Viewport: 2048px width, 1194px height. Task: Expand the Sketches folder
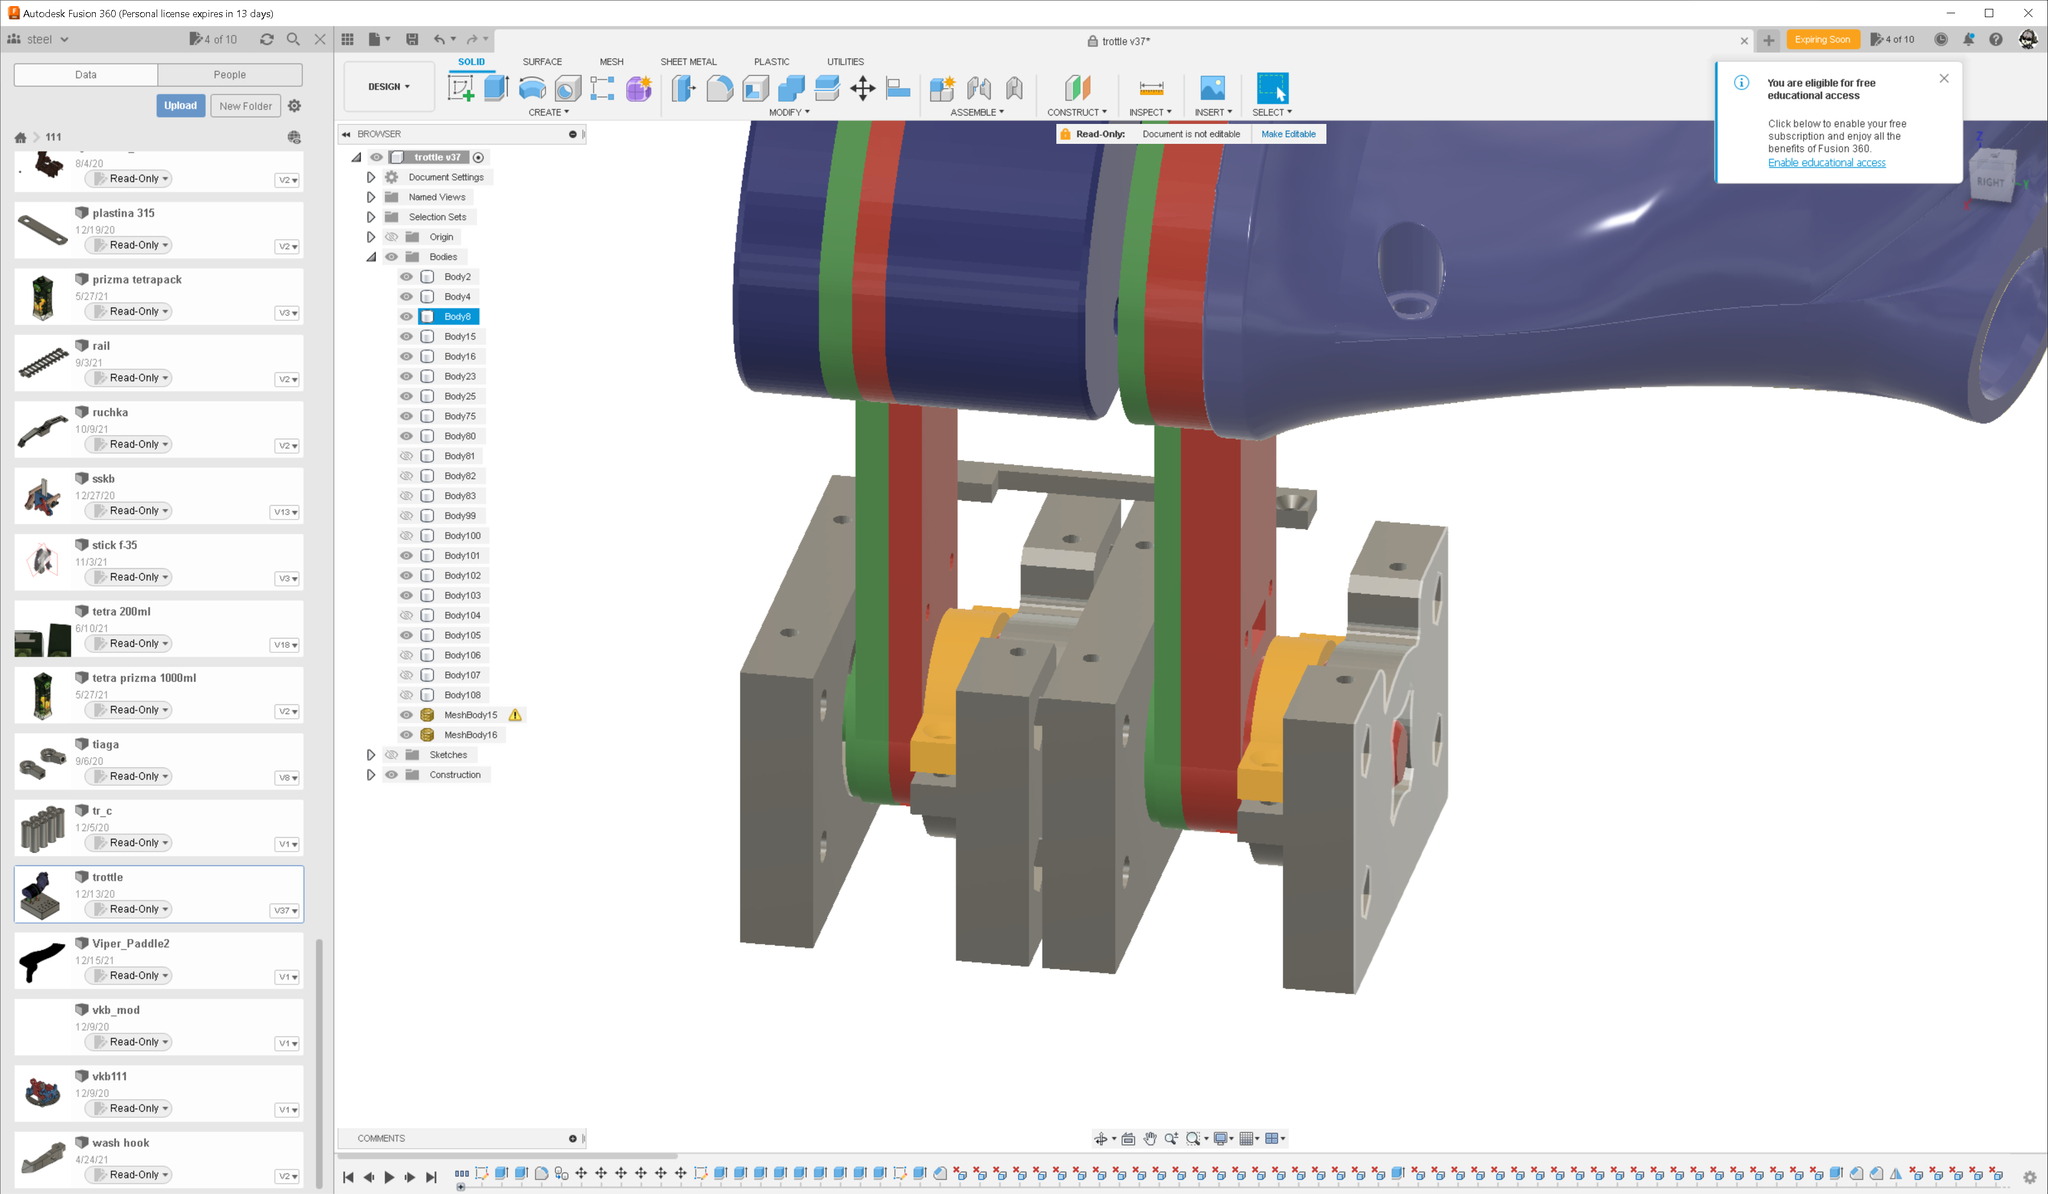click(371, 755)
